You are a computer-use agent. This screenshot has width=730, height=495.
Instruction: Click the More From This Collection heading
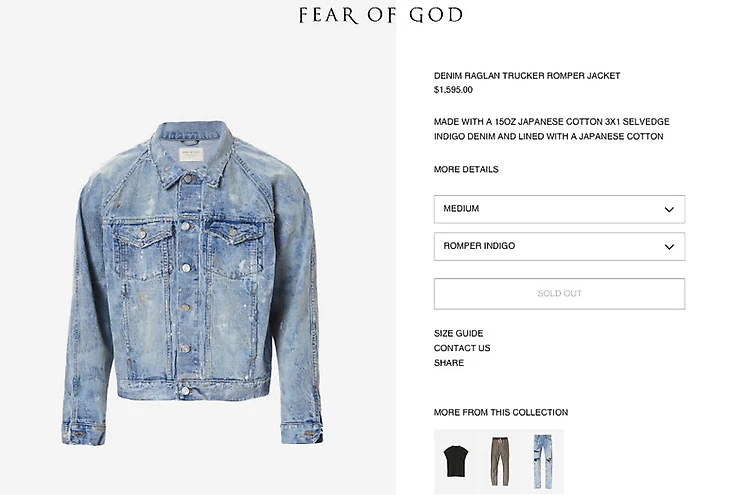(x=501, y=413)
